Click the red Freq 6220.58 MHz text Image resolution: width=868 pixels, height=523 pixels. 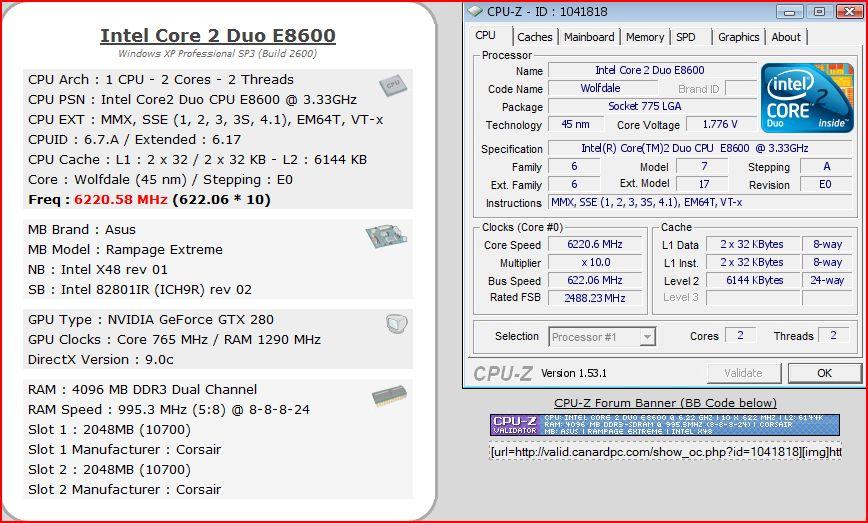(x=121, y=200)
